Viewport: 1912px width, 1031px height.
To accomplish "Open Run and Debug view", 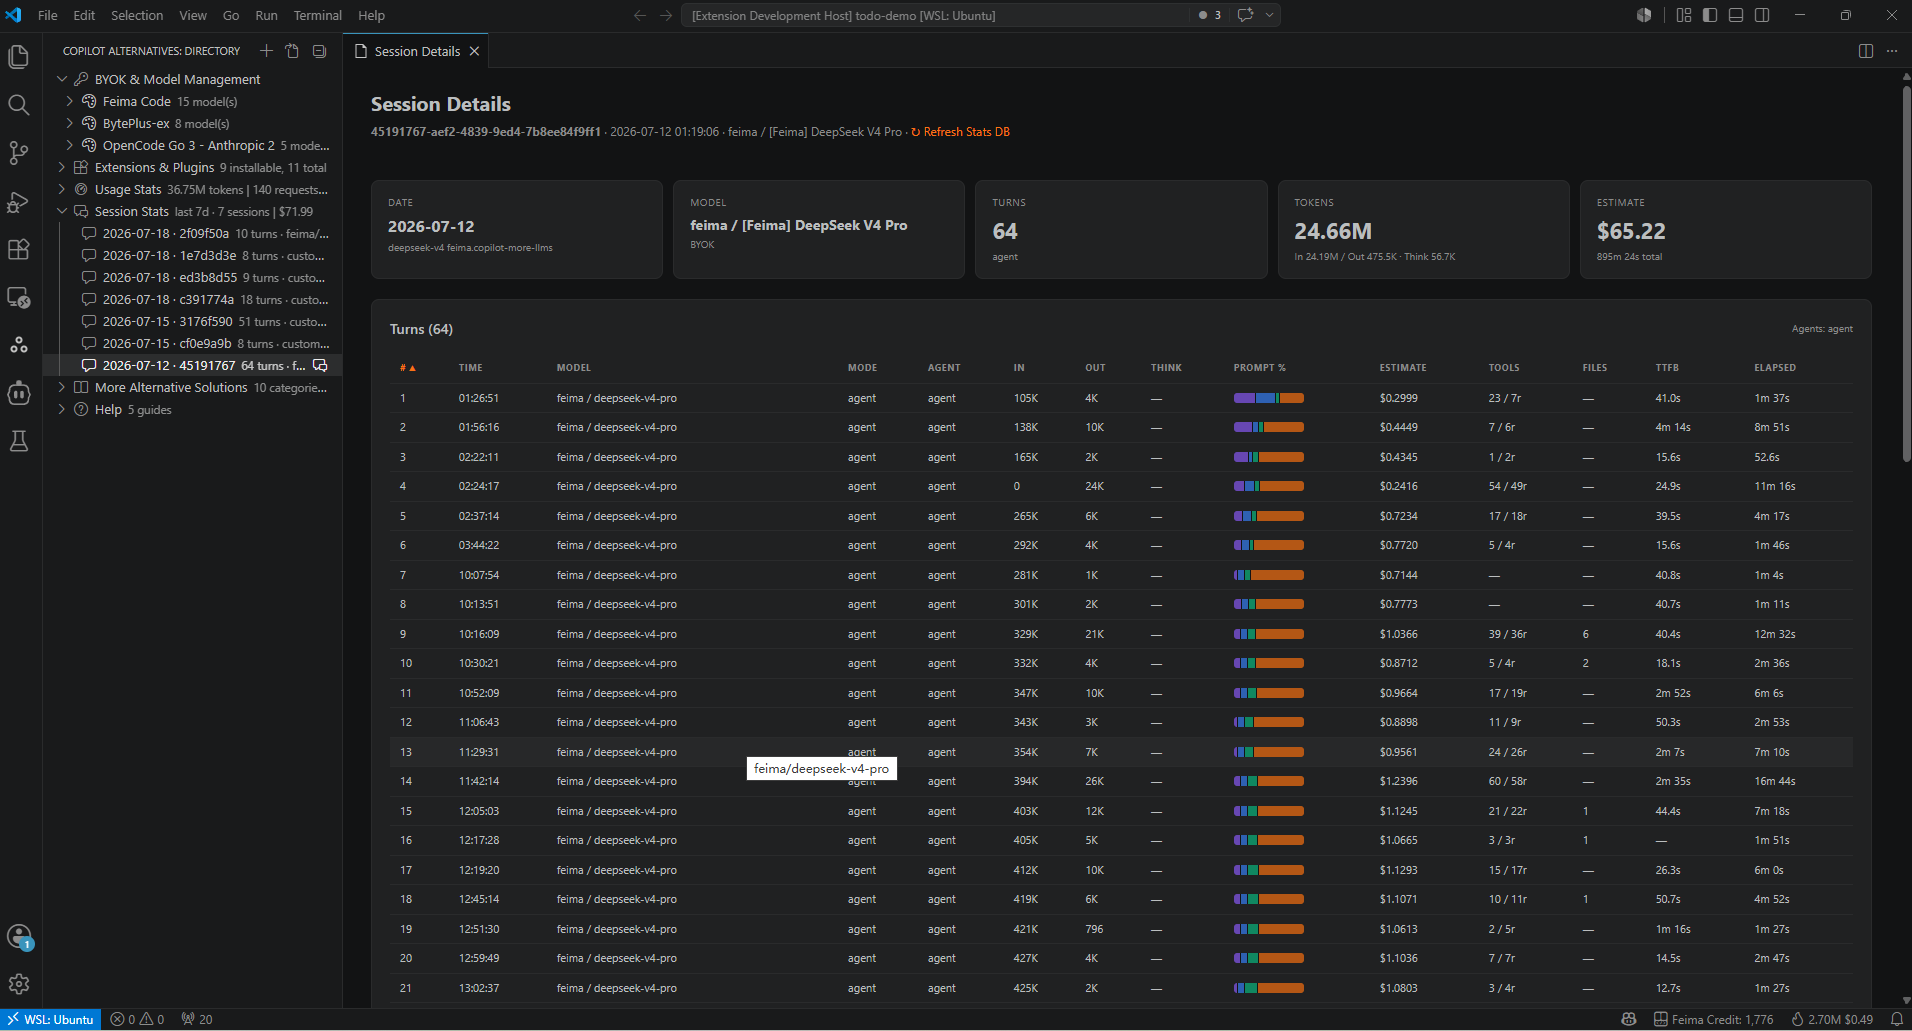I will point(19,201).
